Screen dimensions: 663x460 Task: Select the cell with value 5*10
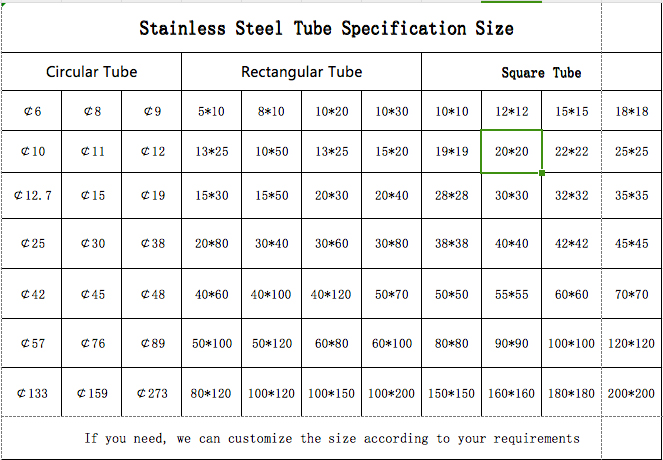point(212,111)
